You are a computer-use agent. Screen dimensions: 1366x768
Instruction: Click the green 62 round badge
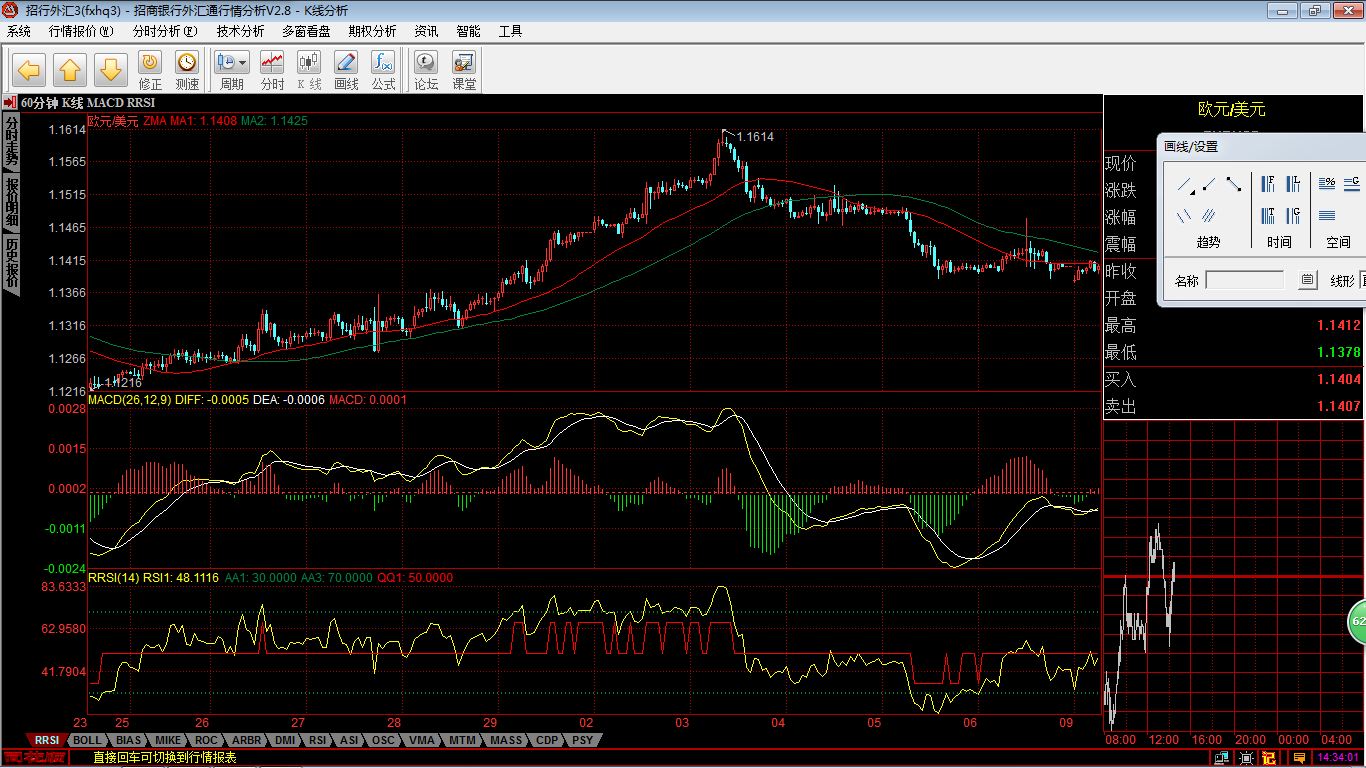pyautogui.click(x=1357, y=622)
